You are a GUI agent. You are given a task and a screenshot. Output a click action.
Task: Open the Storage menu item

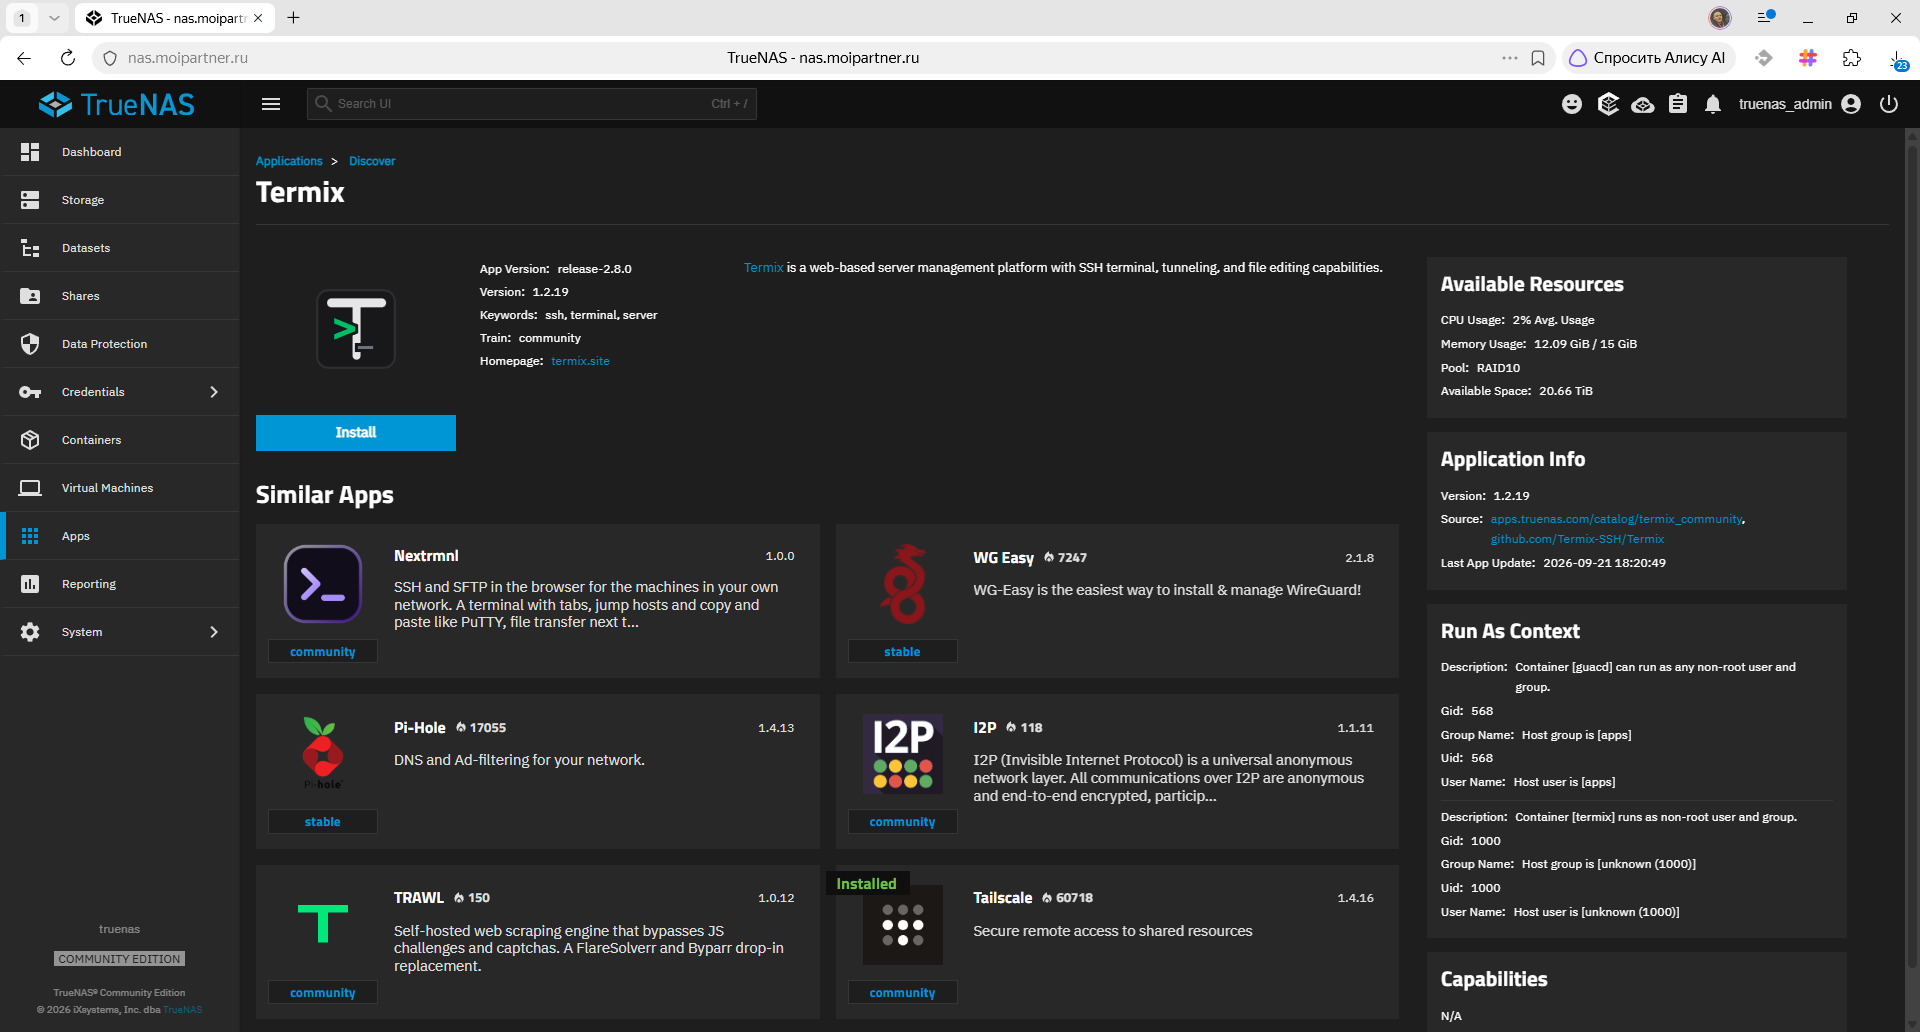pyautogui.click(x=120, y=200)
